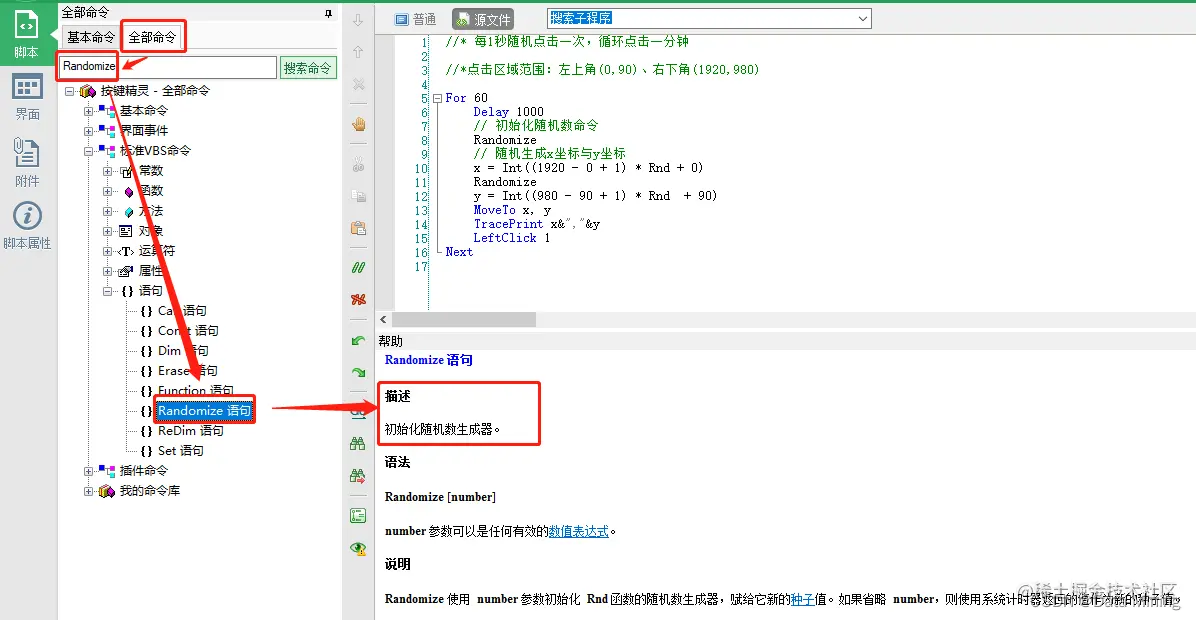The width and height of the screenshot is (1196, 620).
Task: Click the purple diamond icon beside 函数
Action: pyautogui.click(x=129, y=191)
